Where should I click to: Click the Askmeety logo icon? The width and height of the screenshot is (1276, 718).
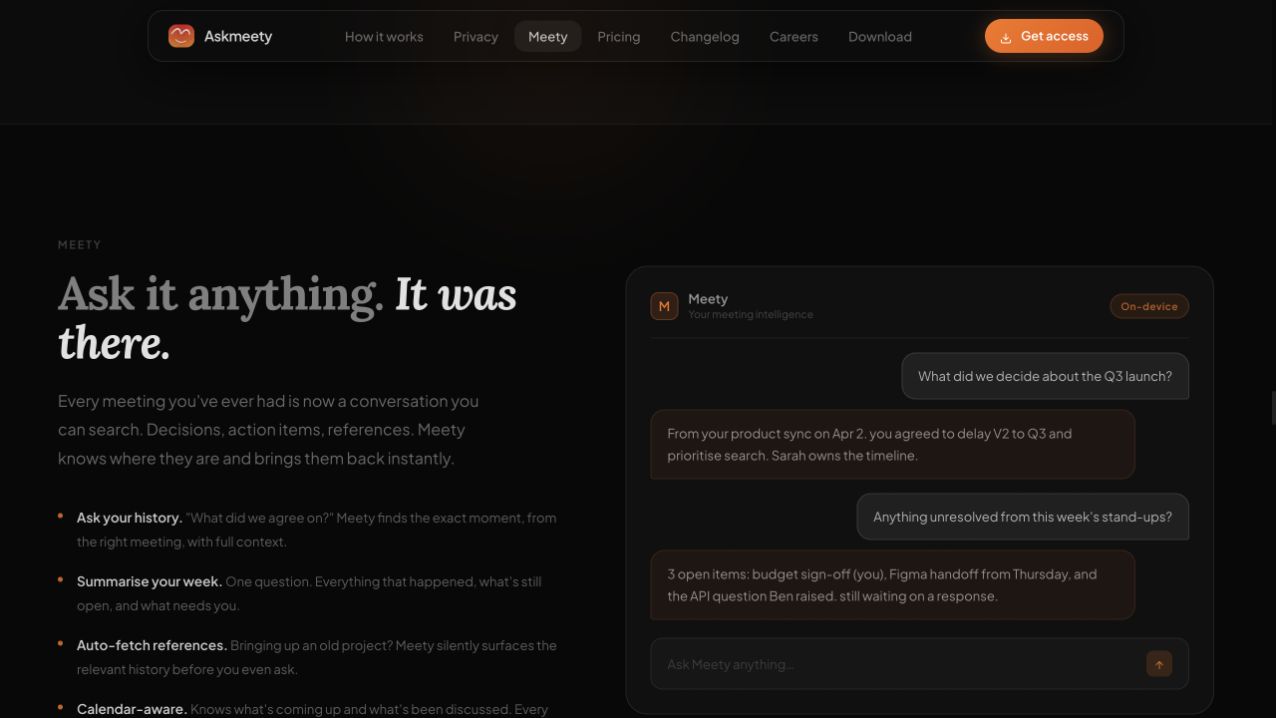coord(181,36)
